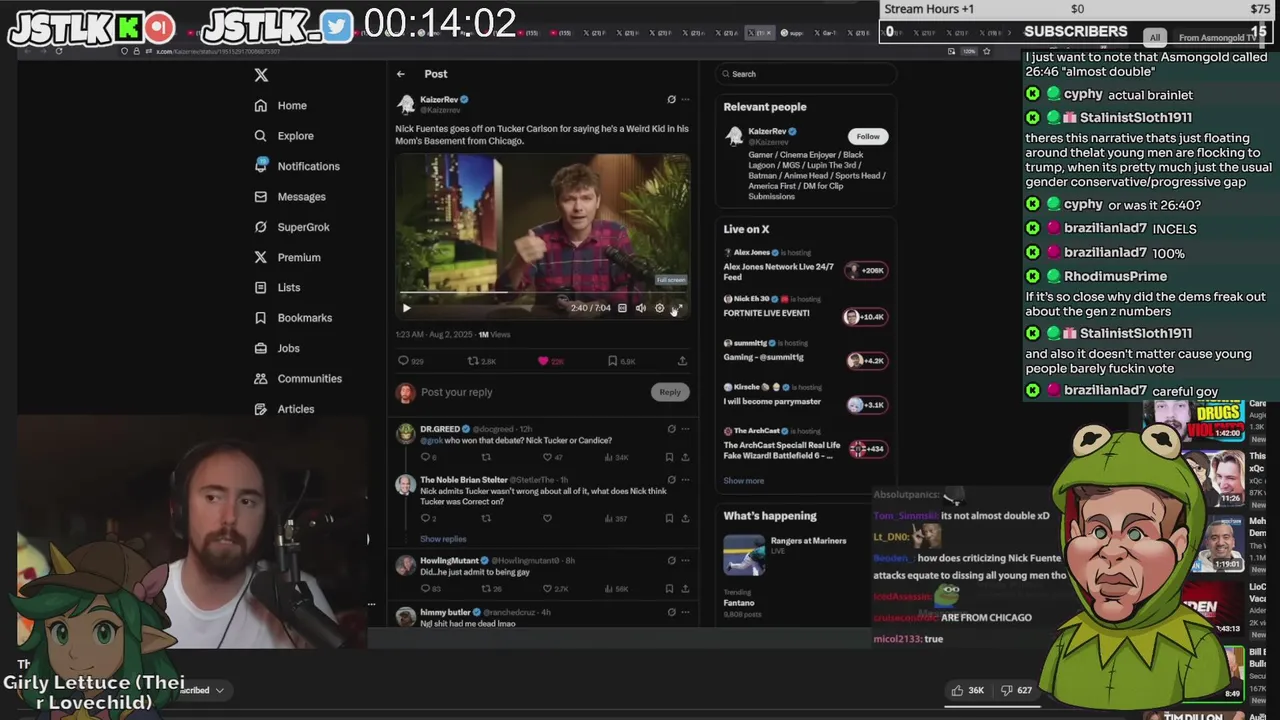
Task: Click the YouTube like button showing 36K
Action: point(967,690)
